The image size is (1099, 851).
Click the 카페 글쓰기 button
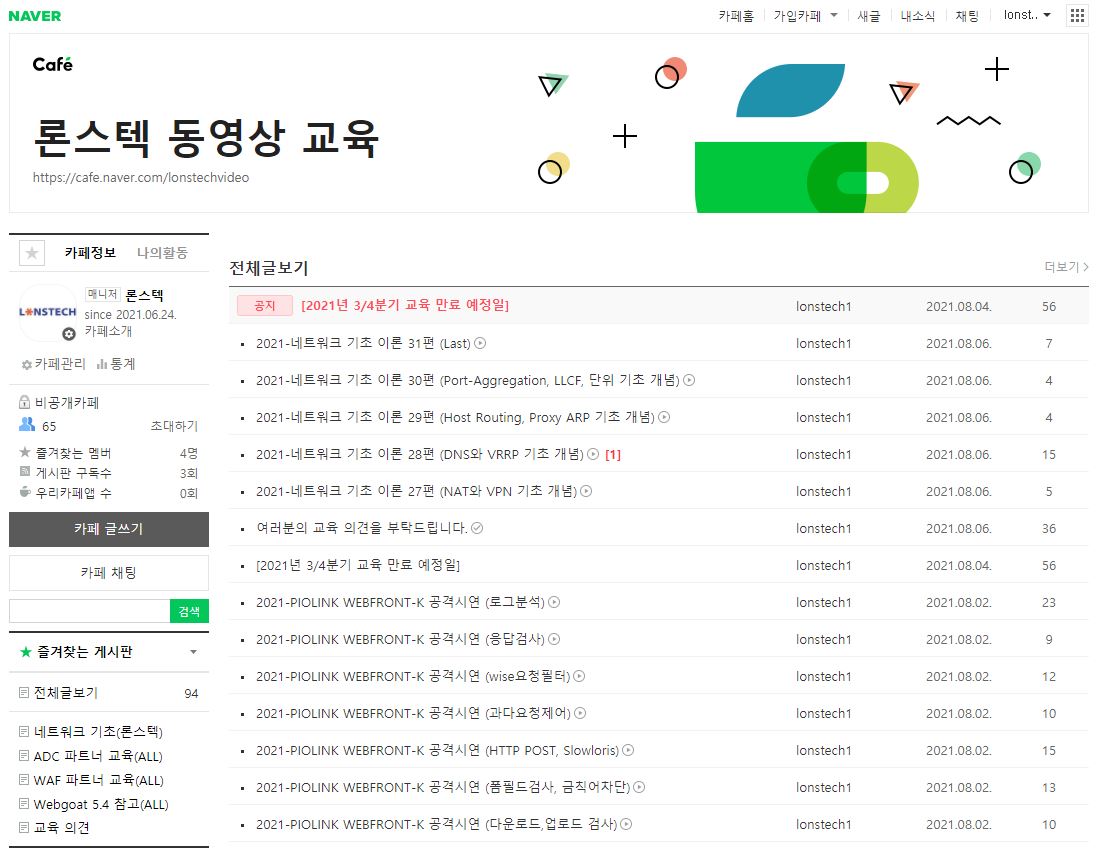[x=109, y=529]
